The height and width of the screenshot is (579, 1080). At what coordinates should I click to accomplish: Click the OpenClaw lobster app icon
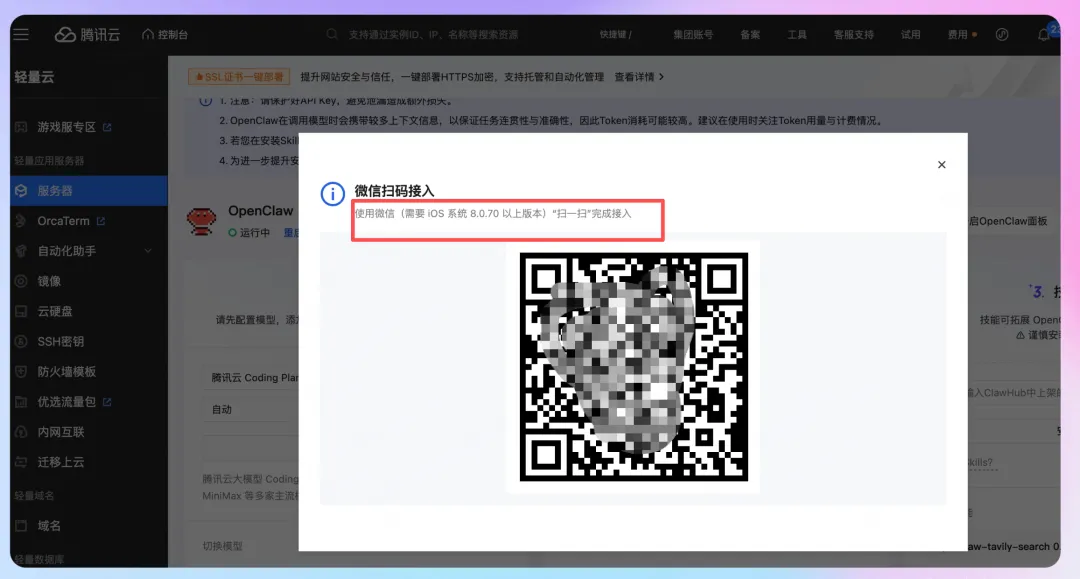click(201, 222)
